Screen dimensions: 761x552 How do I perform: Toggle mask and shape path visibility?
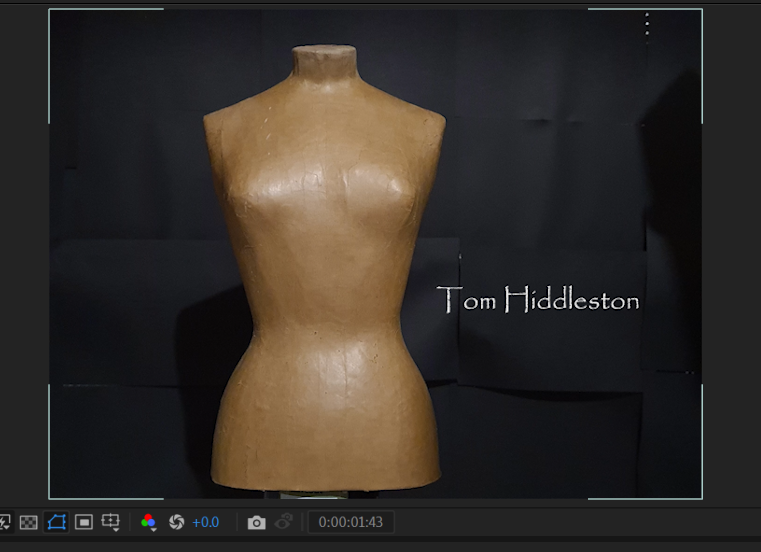tap(57, 522)
